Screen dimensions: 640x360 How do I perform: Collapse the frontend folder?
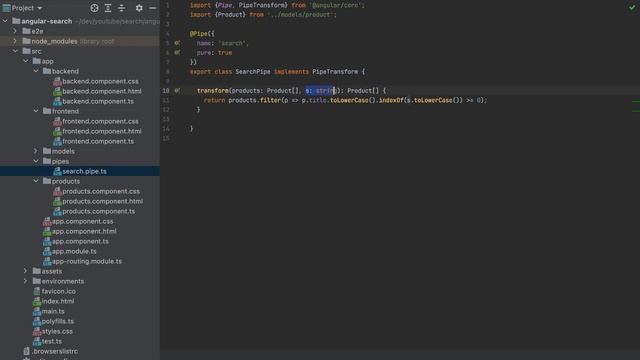click(x=36, y=111)
